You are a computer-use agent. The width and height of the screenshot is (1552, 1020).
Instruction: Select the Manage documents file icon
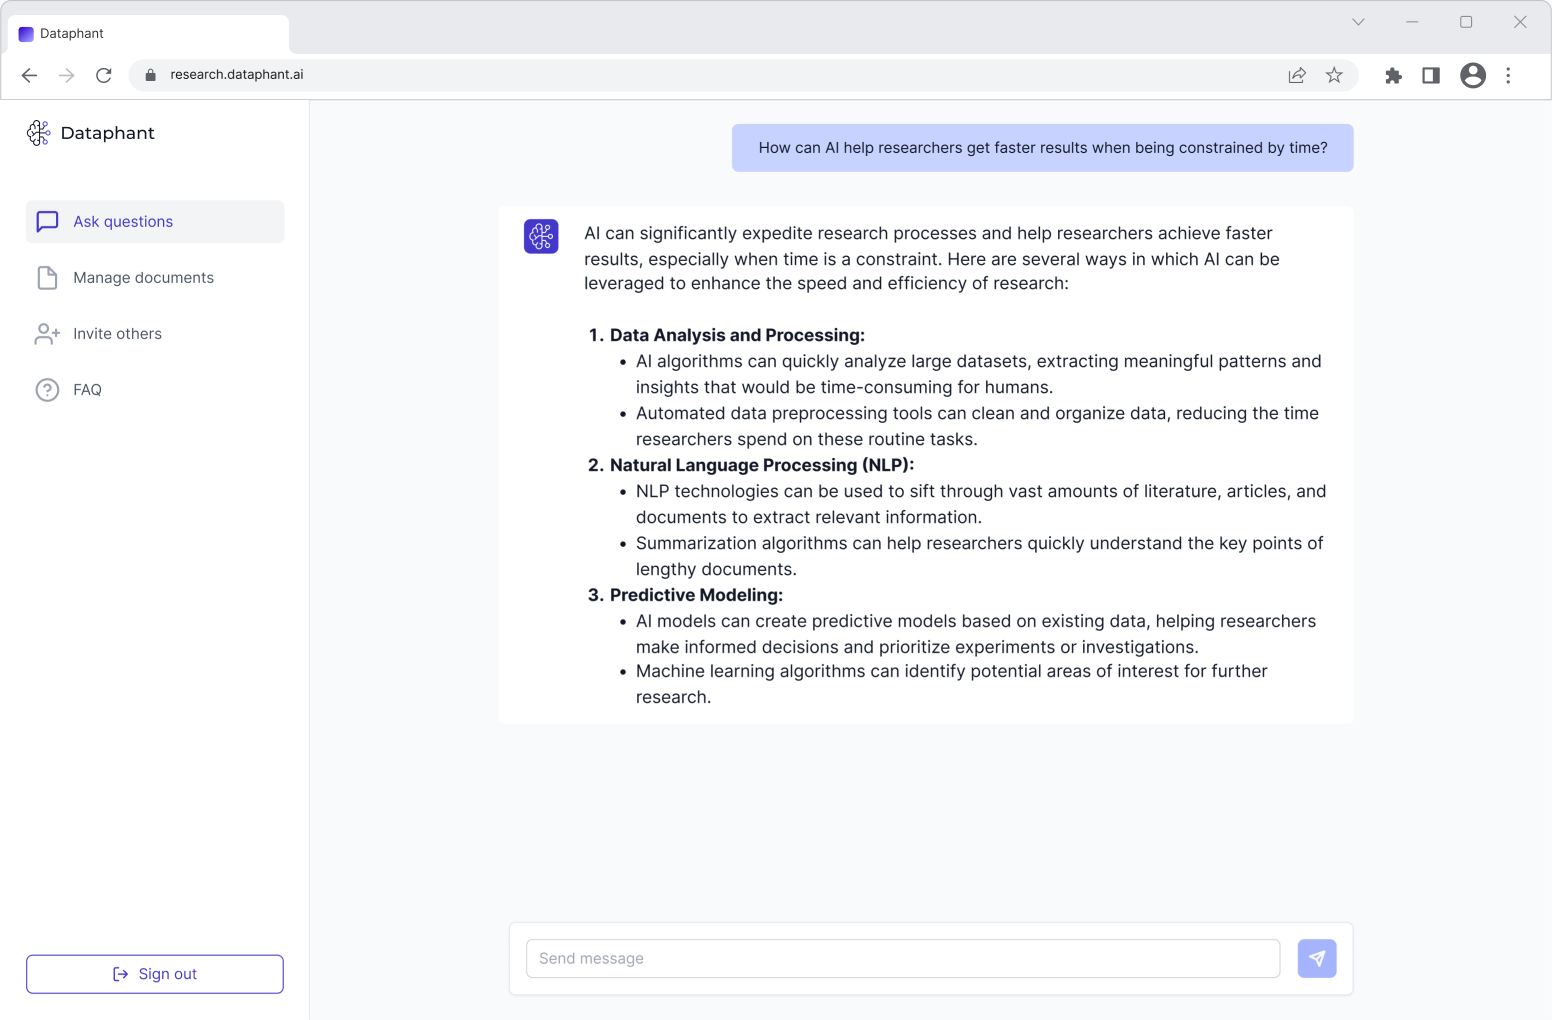click(x=47, y=277)
